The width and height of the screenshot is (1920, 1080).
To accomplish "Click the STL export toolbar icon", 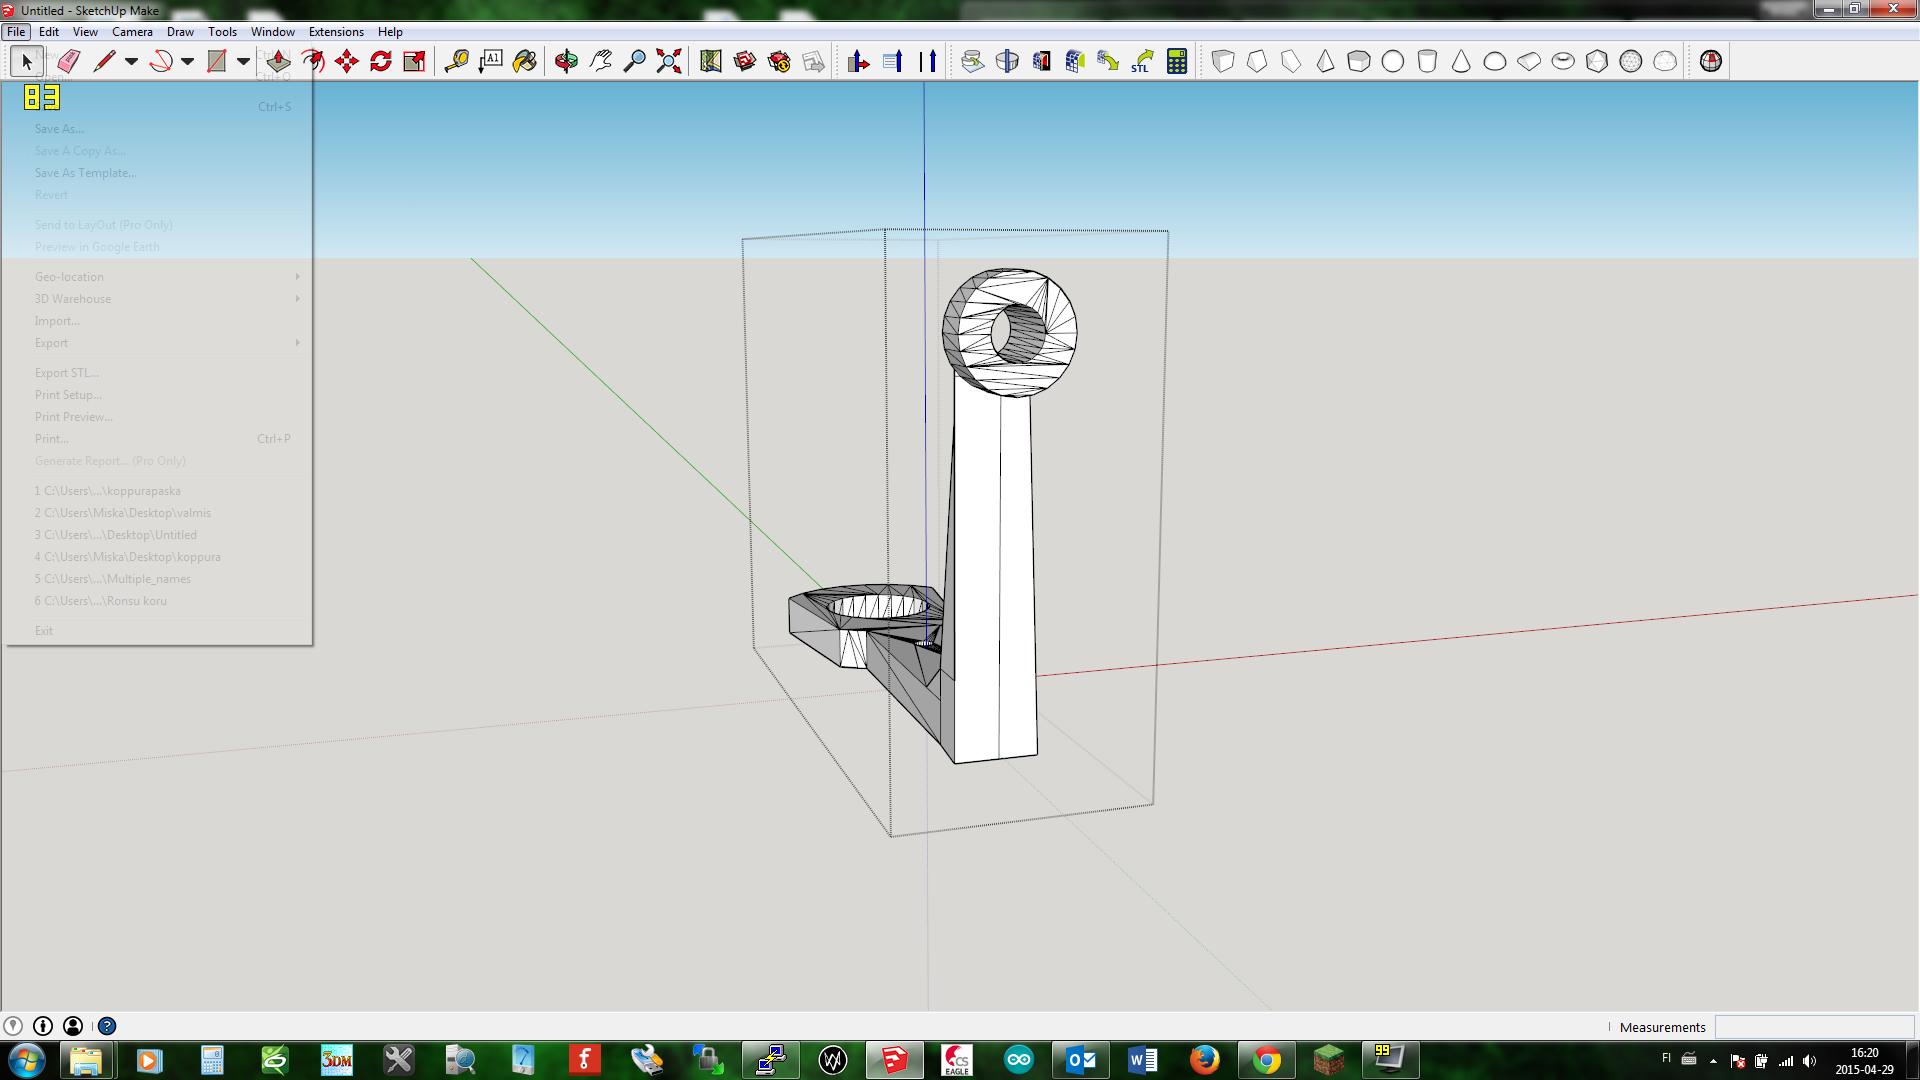I will point(1142,61).
